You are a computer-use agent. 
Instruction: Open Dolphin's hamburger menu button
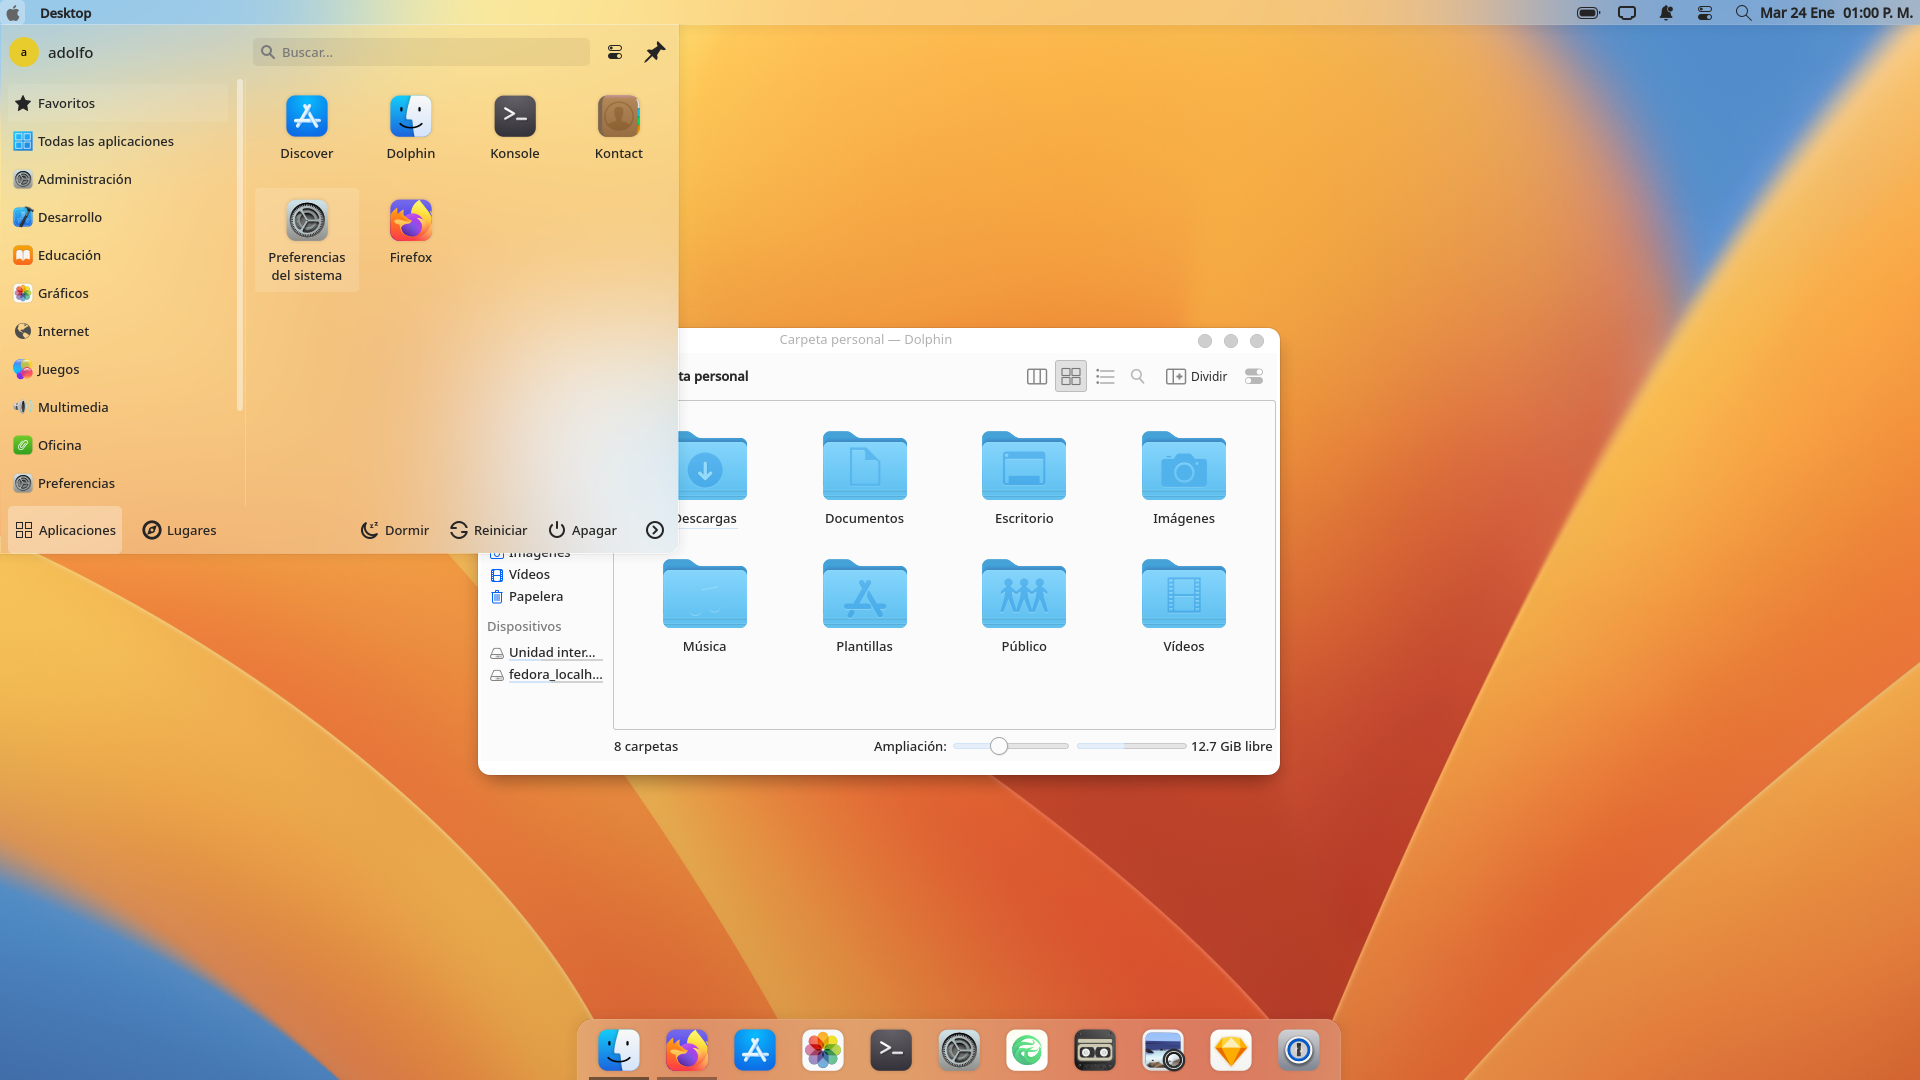pyautogui.click(x=1254, y=377)
